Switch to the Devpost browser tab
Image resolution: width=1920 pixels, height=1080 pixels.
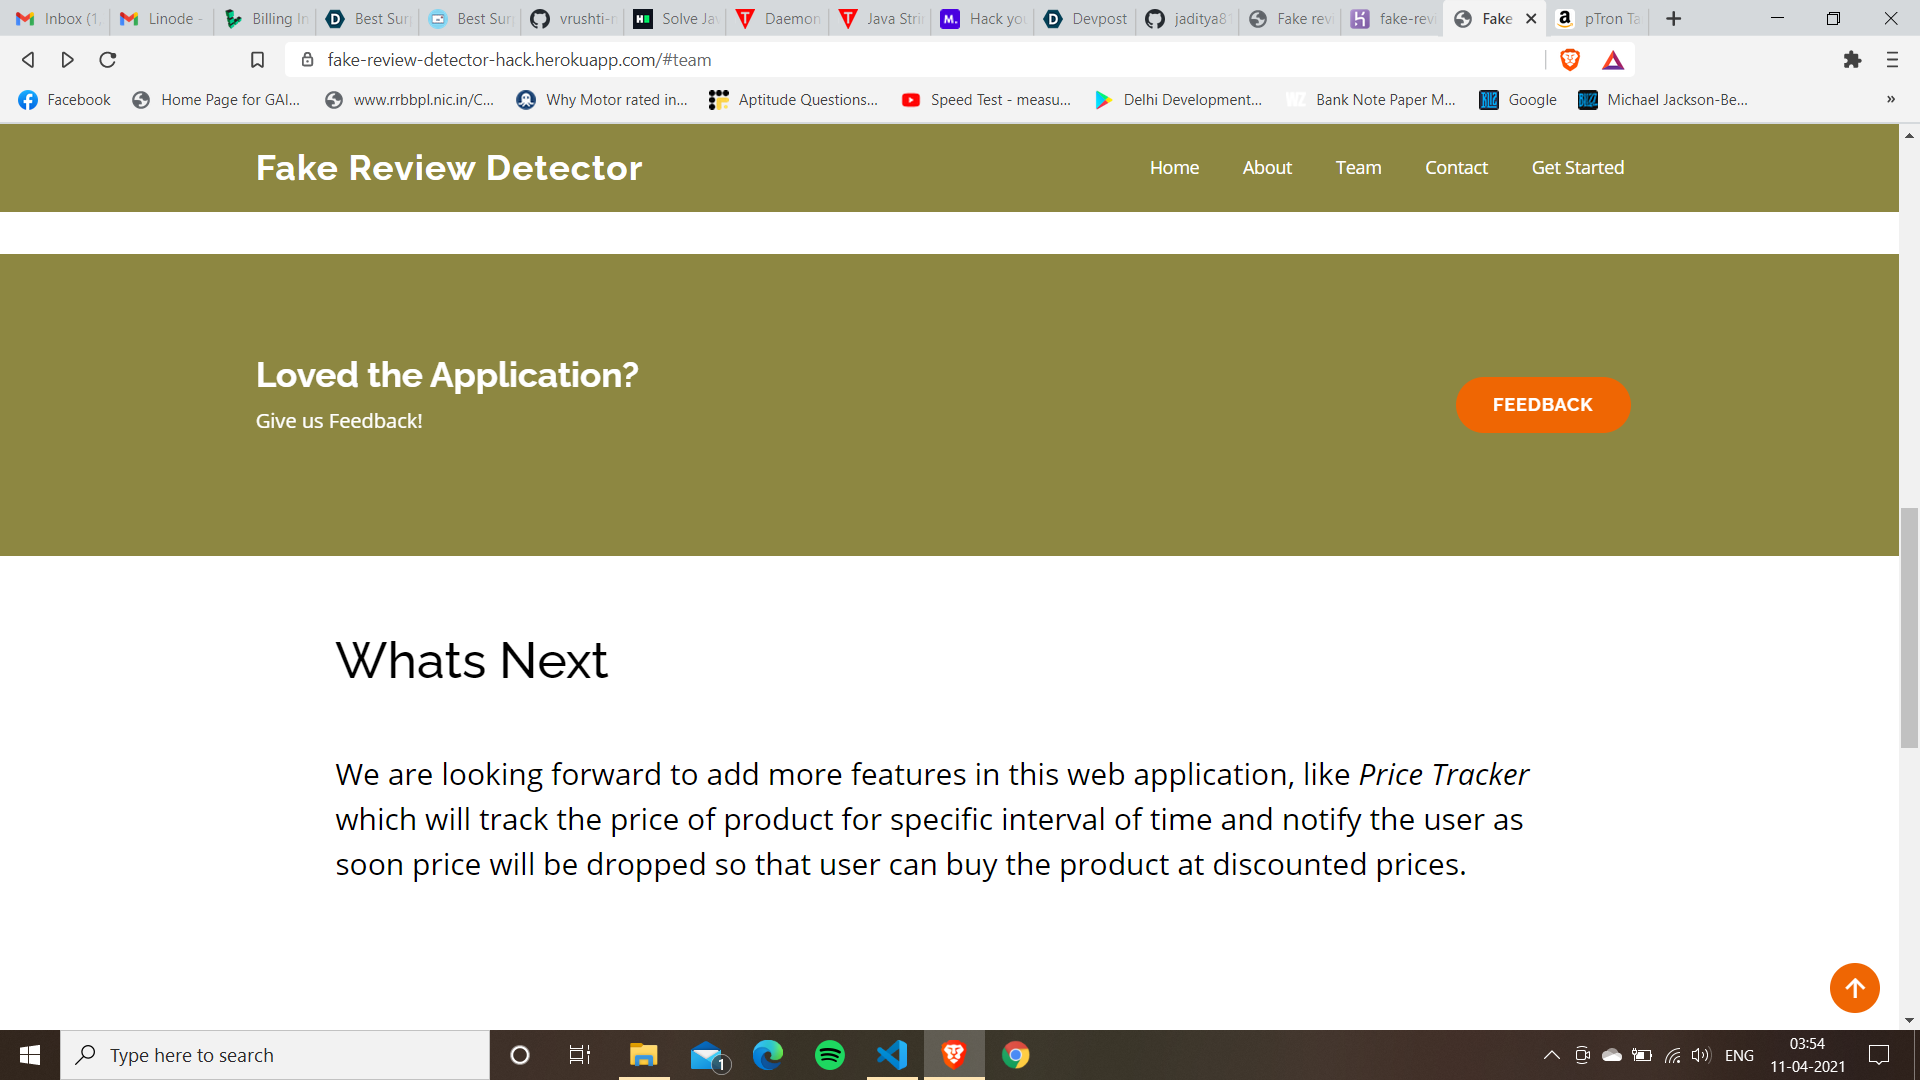[1086, 18]
